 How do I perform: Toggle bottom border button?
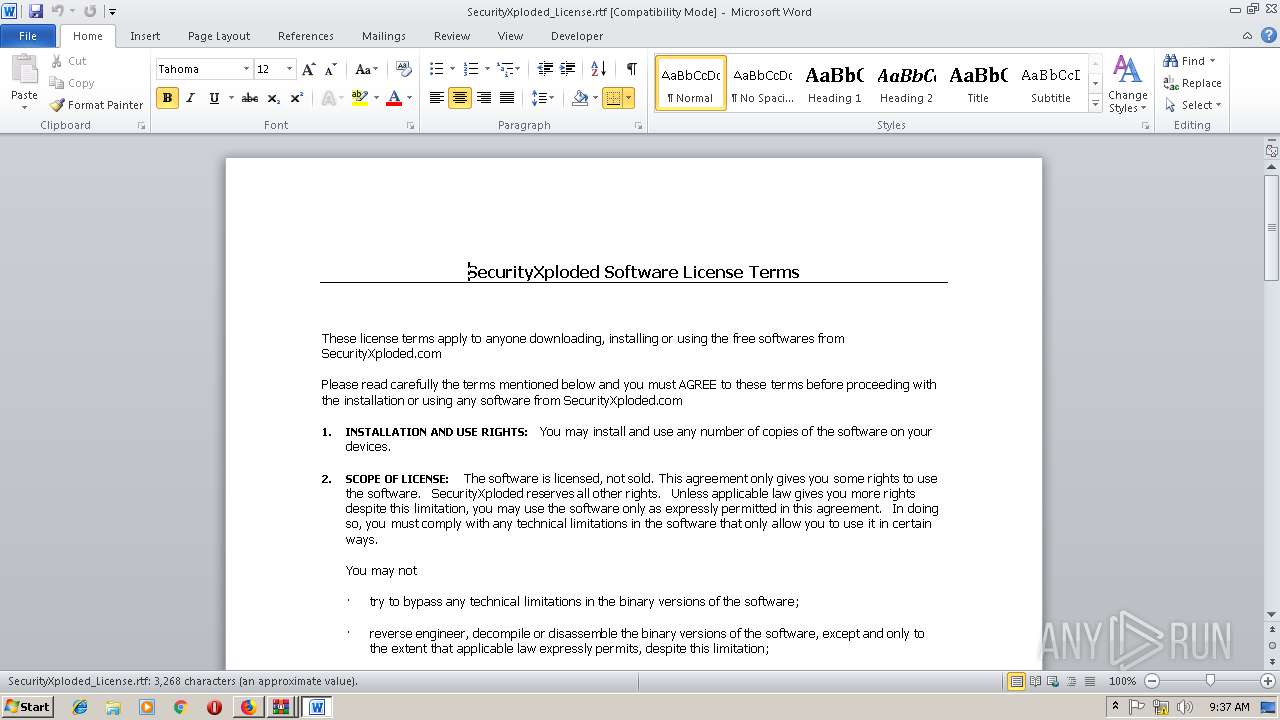[x=613, y=98]
